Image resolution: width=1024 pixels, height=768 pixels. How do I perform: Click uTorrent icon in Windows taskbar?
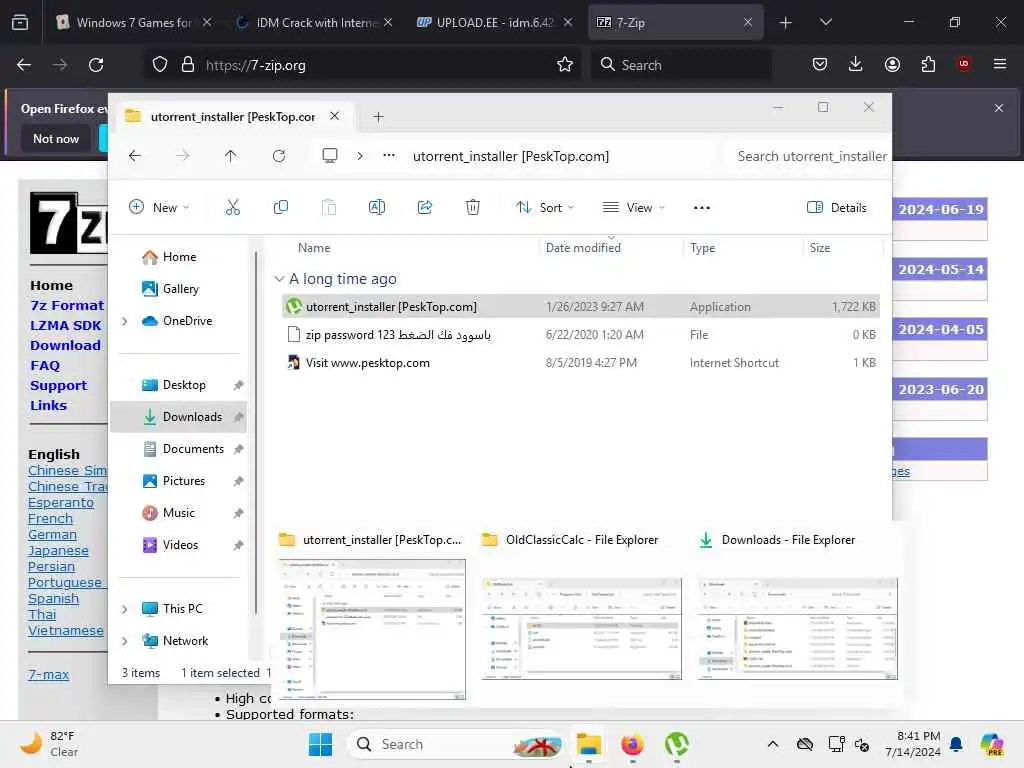pos(677,744)
